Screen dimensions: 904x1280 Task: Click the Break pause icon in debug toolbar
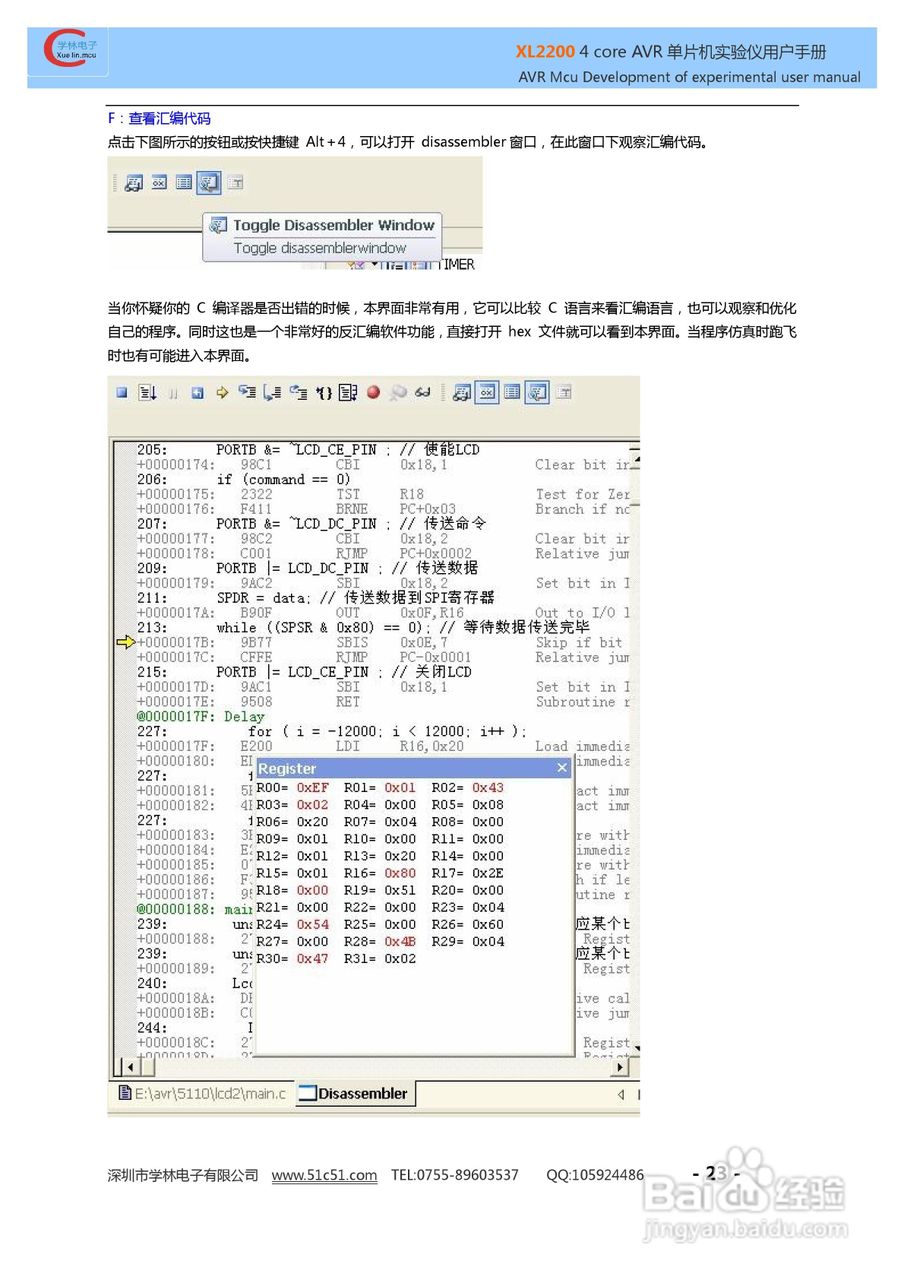coord(173,393)
